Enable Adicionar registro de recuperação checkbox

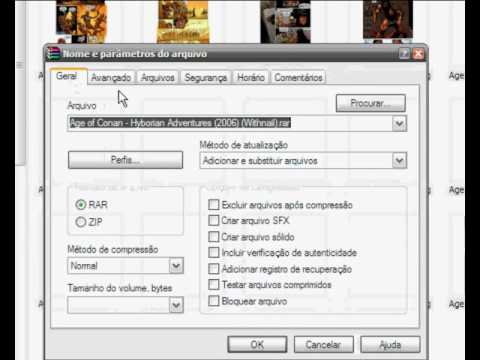point(214,269)
